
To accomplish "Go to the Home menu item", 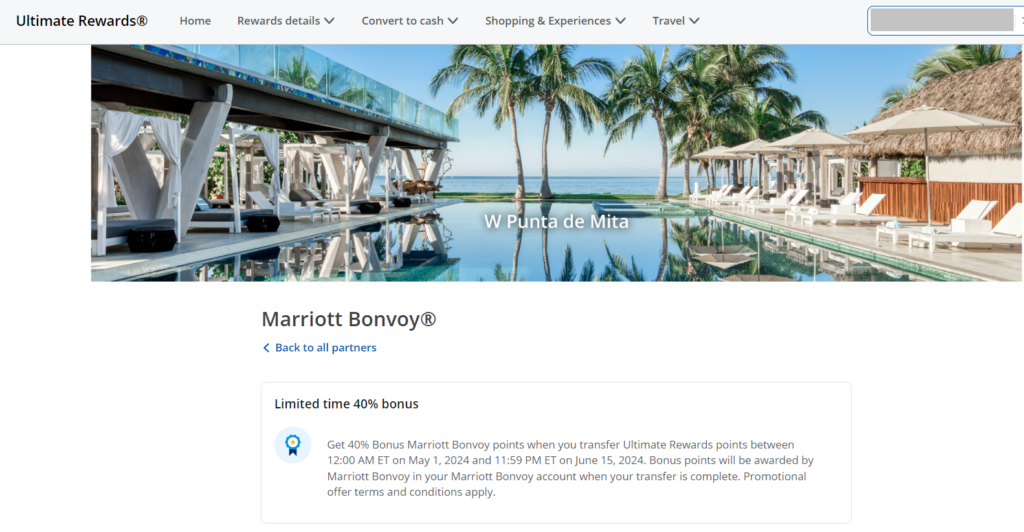I will [x=195, y=21].
